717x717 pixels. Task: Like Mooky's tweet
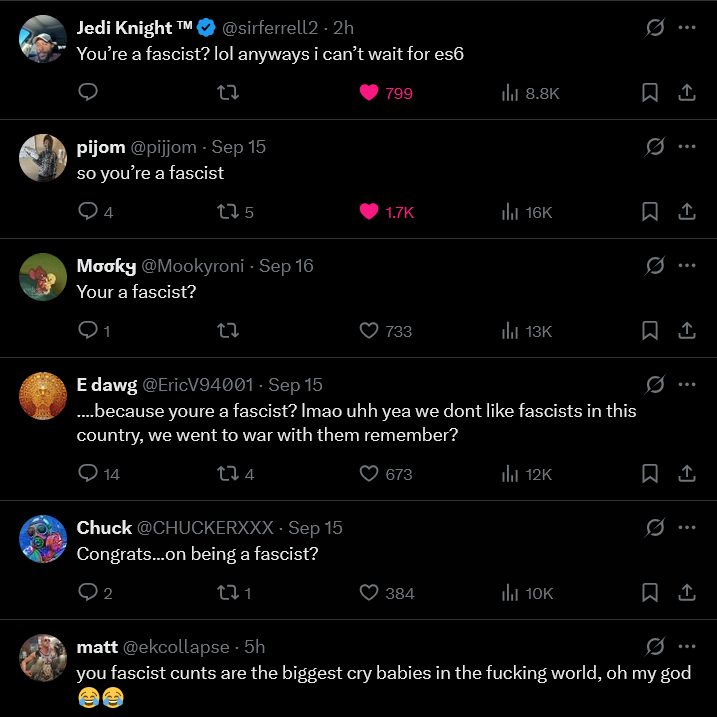[x=369, y=331]
